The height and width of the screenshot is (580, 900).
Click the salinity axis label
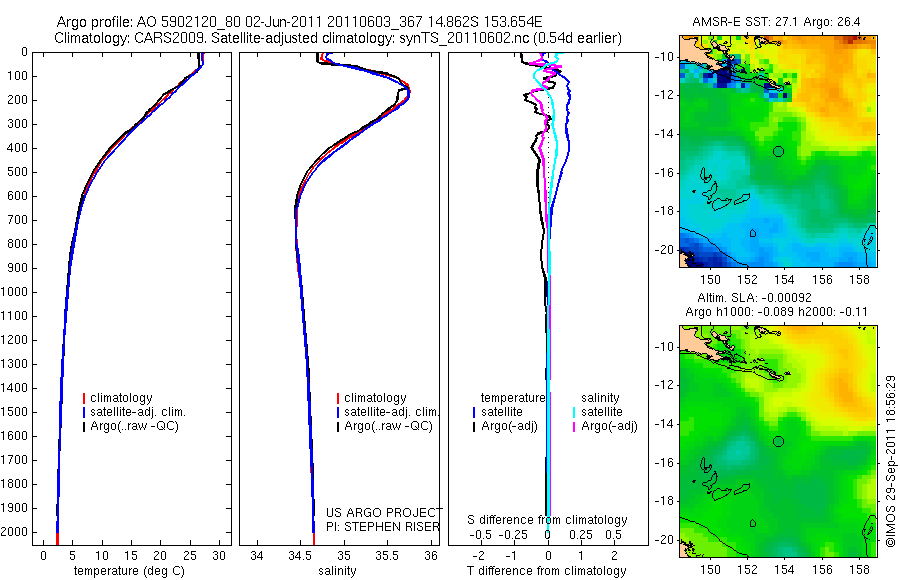pyautogui.click(x=337, y=571)
